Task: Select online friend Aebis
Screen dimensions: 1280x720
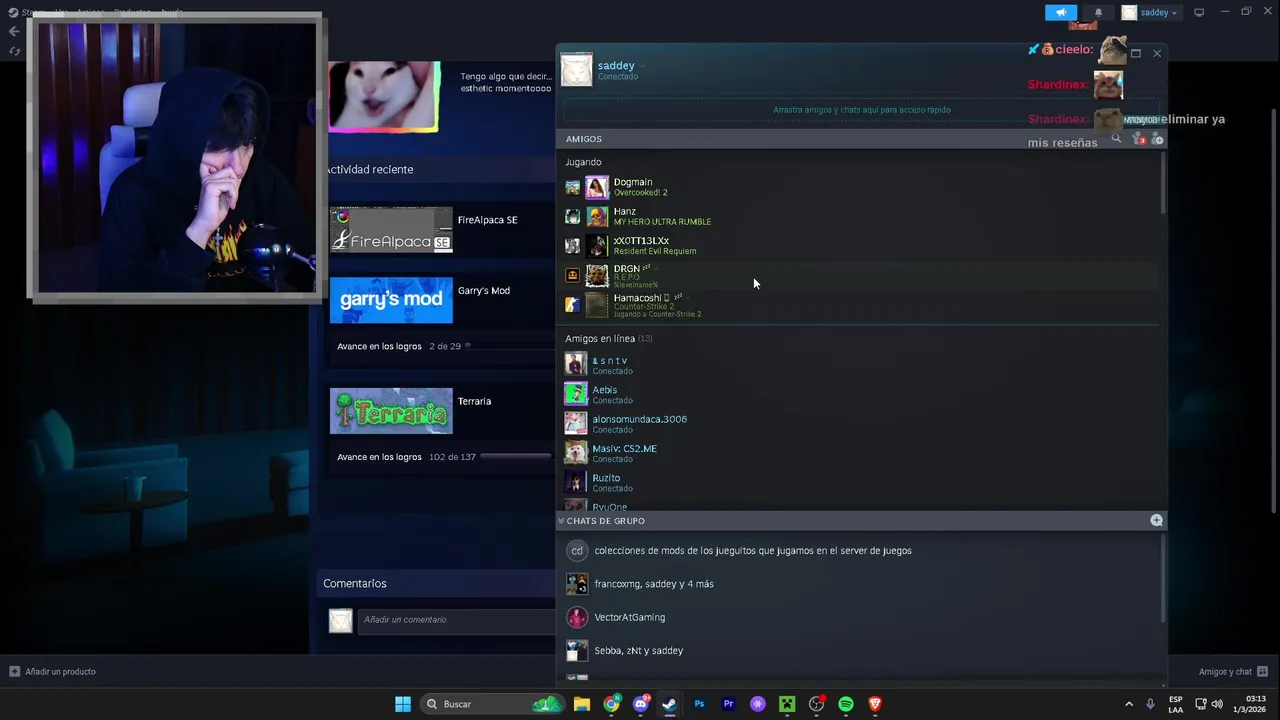Action: click(x=860, y=394)
